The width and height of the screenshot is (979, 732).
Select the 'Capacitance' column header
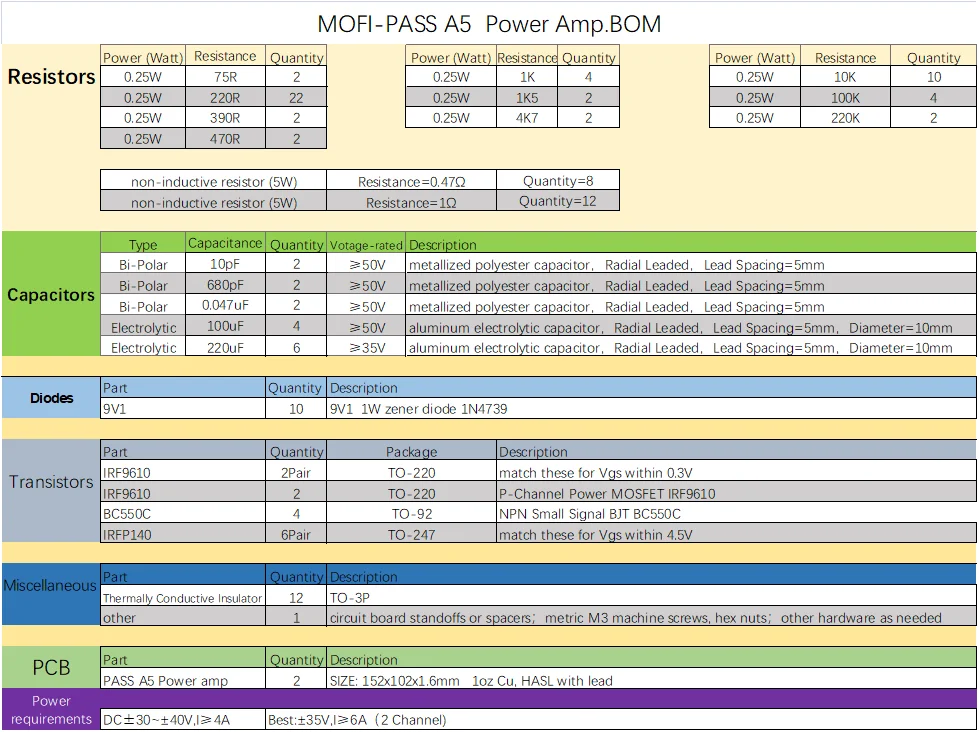coord(225,243)
